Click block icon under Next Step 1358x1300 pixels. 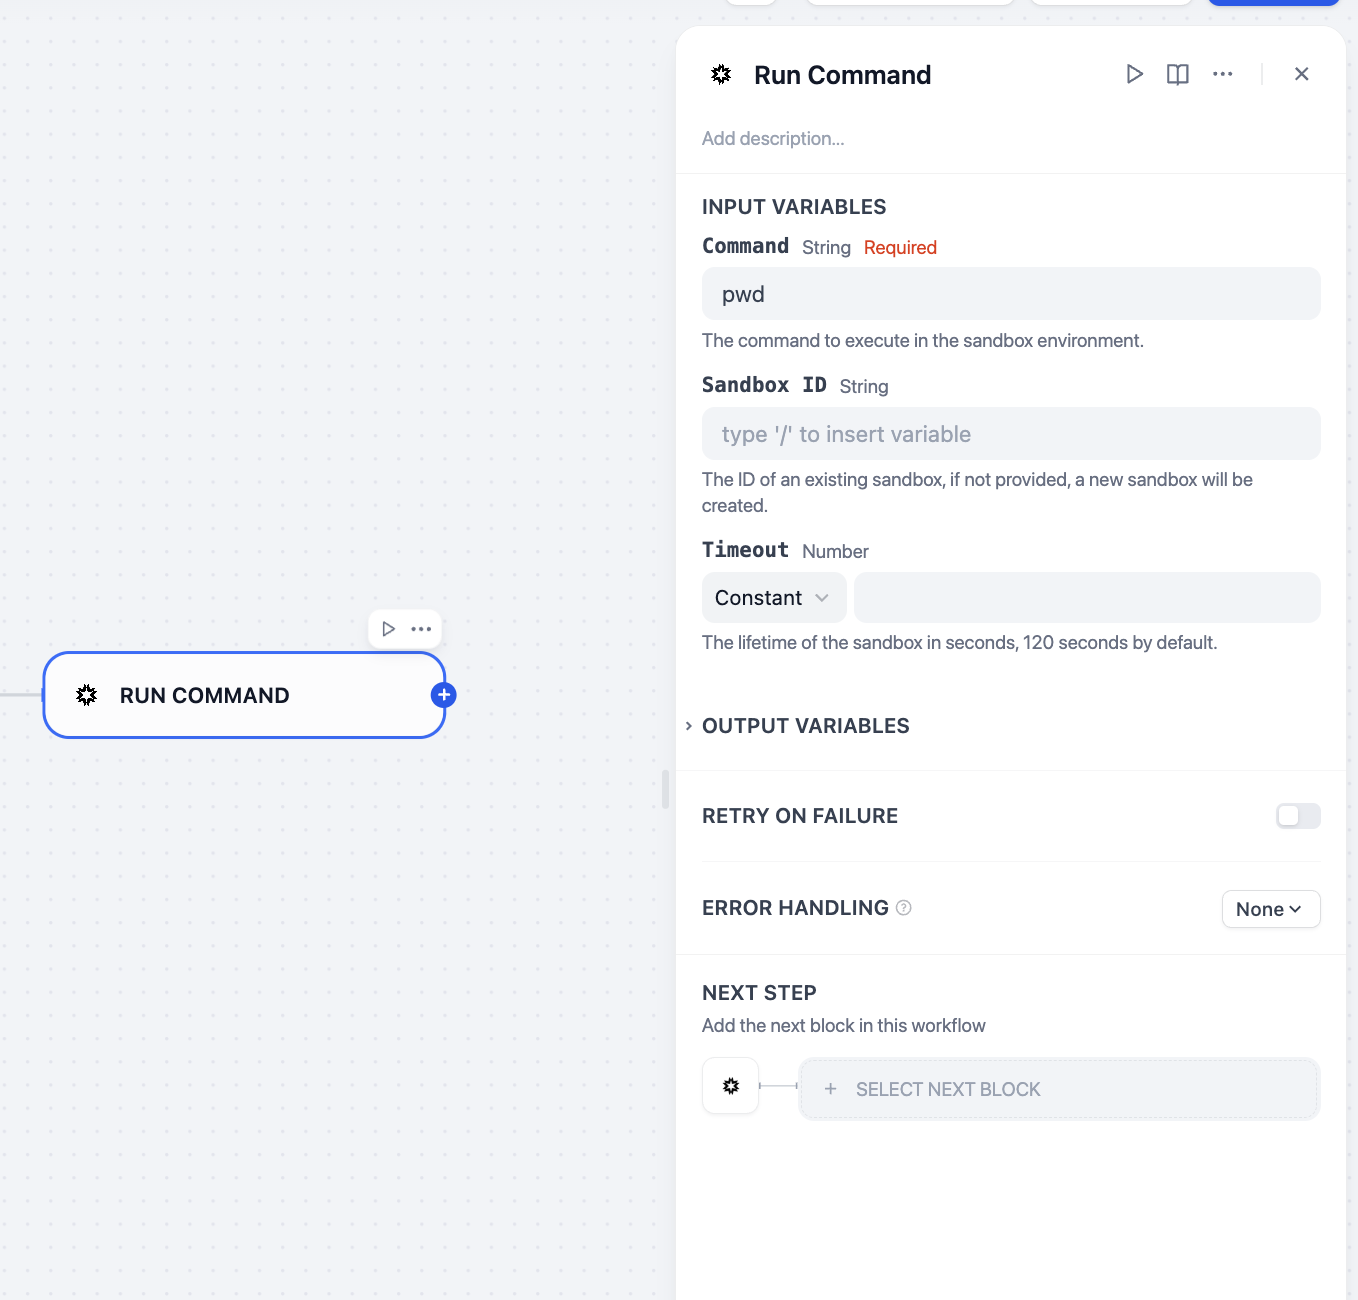click(x=731, y=1086)
